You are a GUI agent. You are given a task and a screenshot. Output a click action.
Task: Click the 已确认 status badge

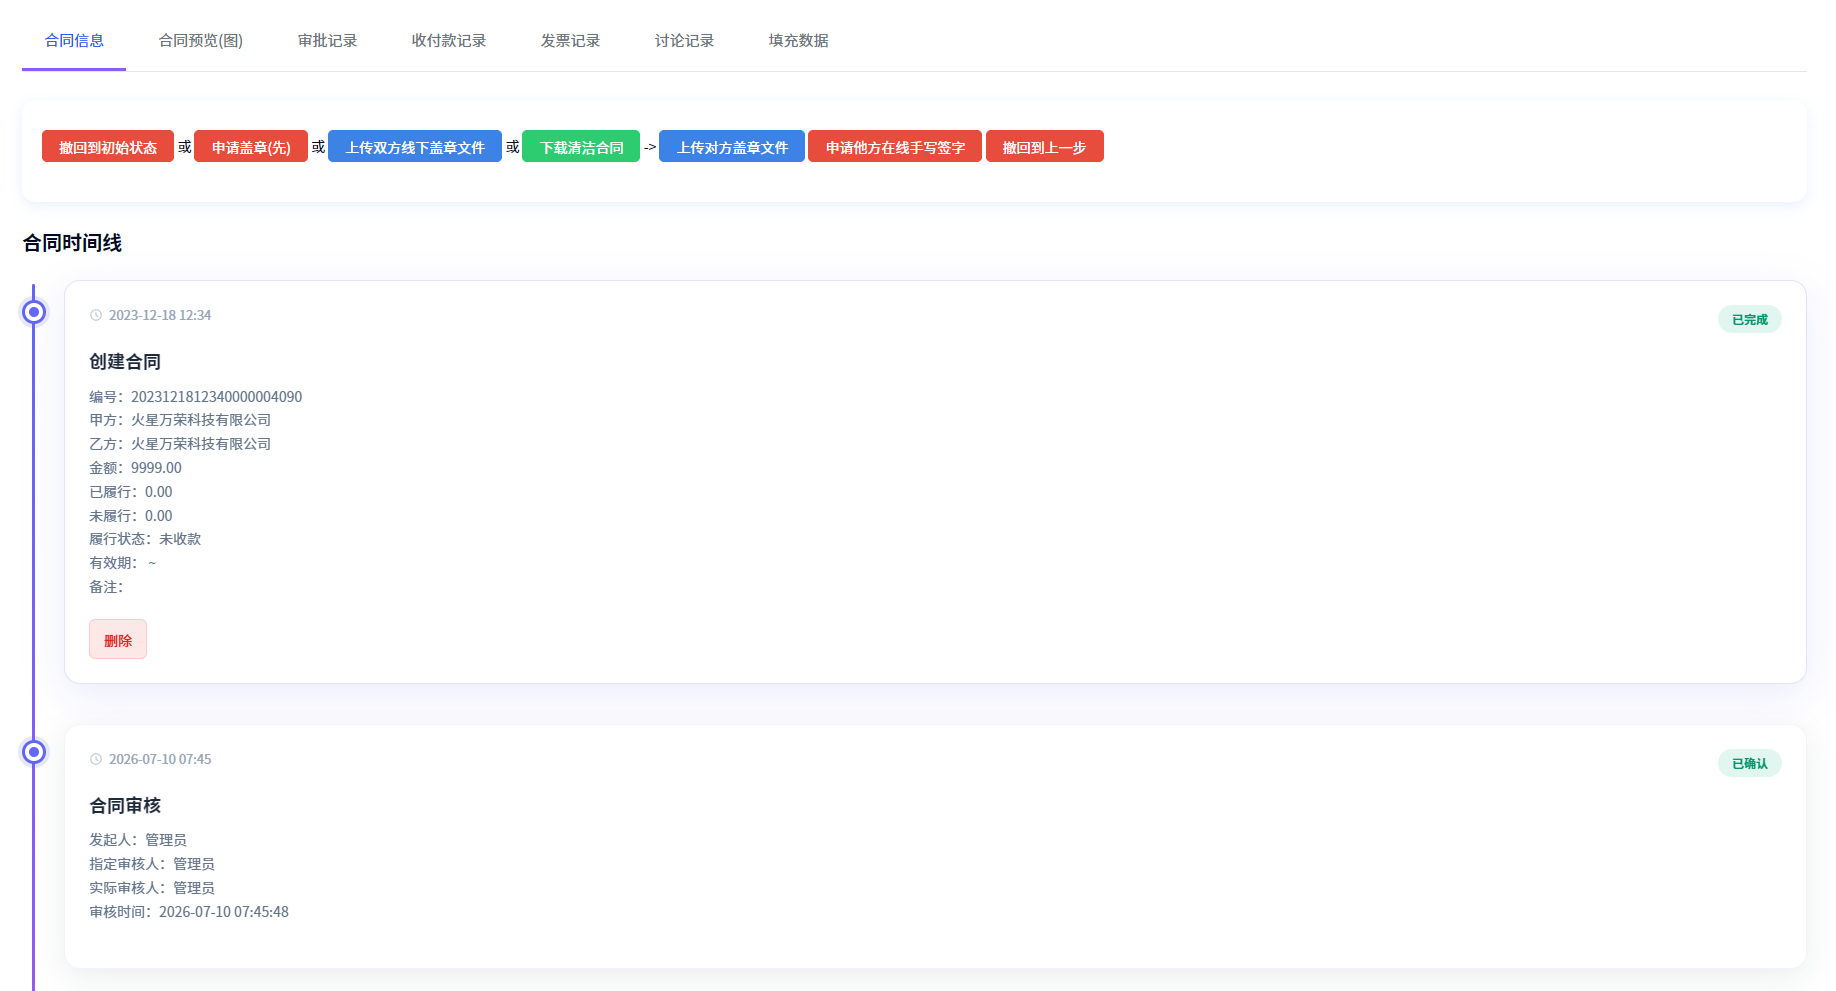(x=1750, y=763)
